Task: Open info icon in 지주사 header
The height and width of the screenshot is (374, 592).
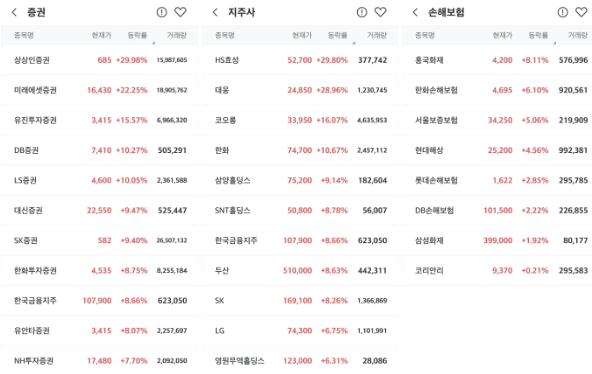Action: 362,12
